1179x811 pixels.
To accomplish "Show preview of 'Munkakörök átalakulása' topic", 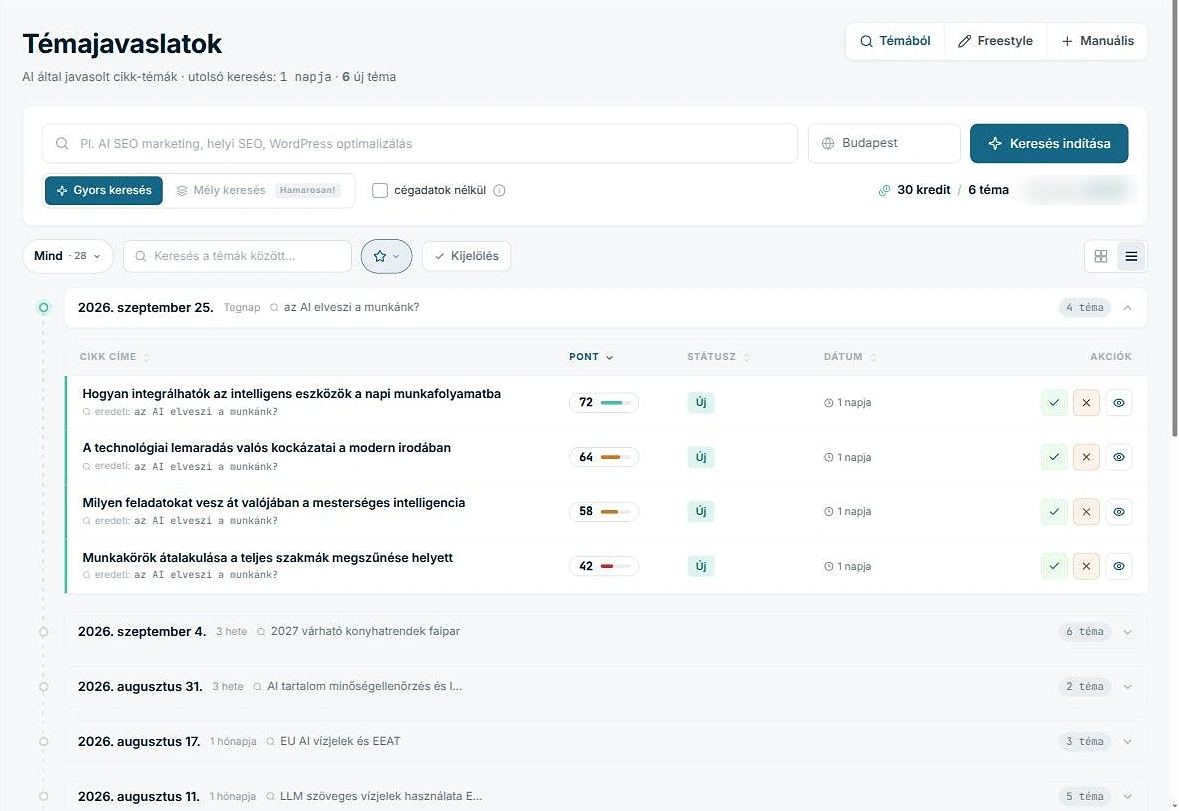I will click(1119, 566).
